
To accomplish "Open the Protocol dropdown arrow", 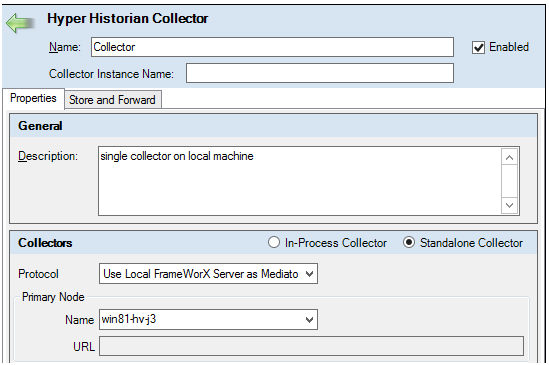I will pos(309,274).
